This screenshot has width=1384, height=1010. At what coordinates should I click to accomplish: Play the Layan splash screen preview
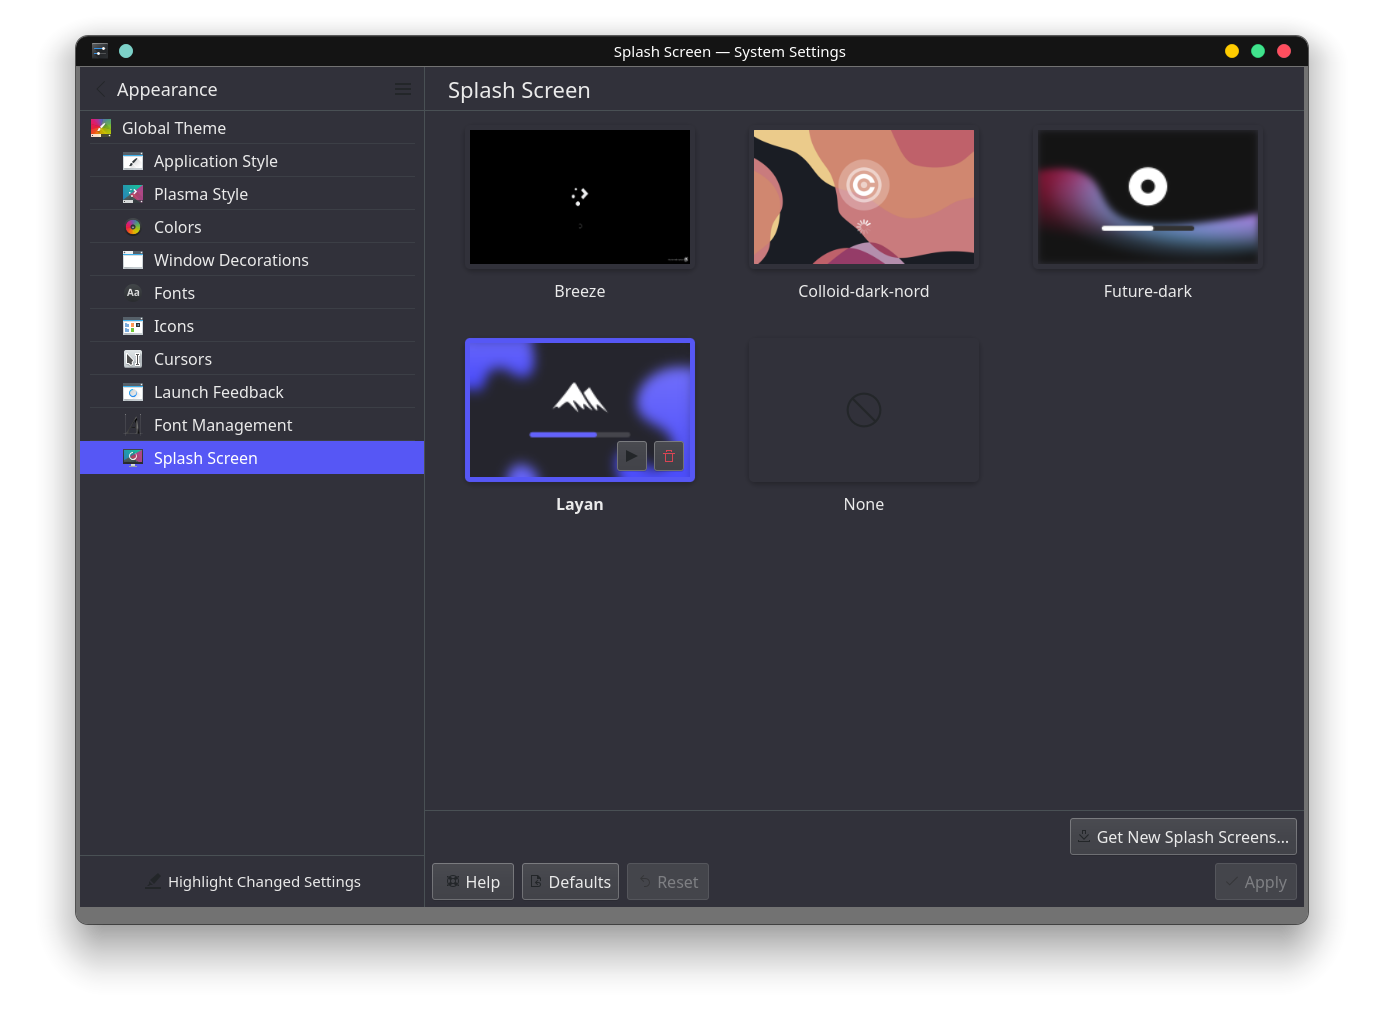631,456
